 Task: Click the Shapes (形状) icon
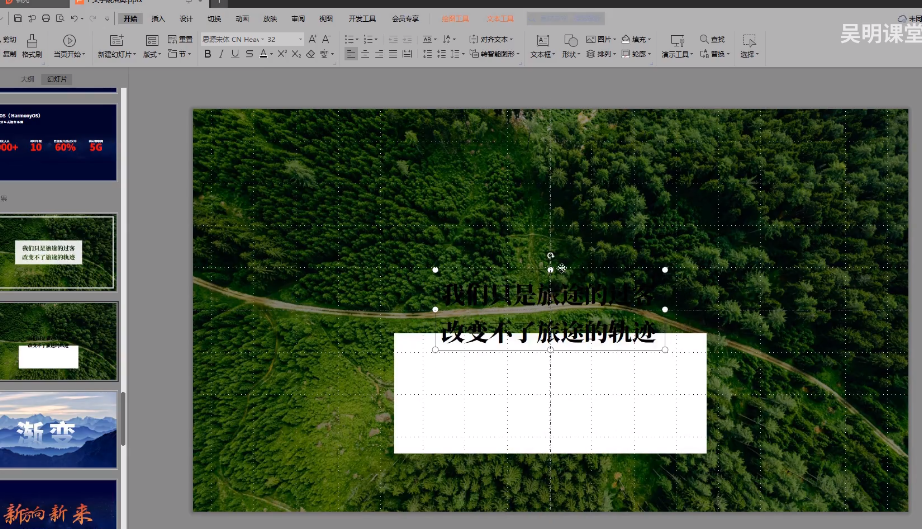pyautogui.click(x=570, y=41)
